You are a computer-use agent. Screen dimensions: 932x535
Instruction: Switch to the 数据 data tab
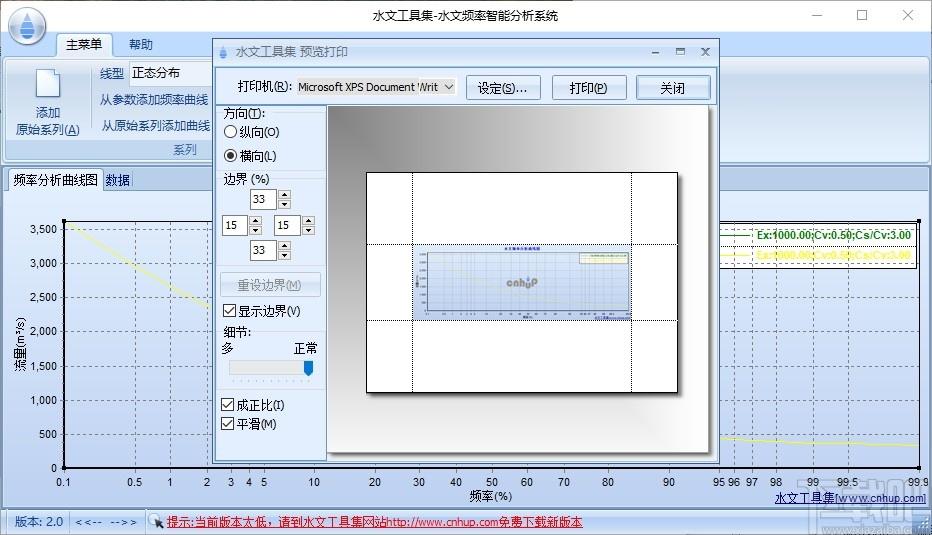(118, 180)
